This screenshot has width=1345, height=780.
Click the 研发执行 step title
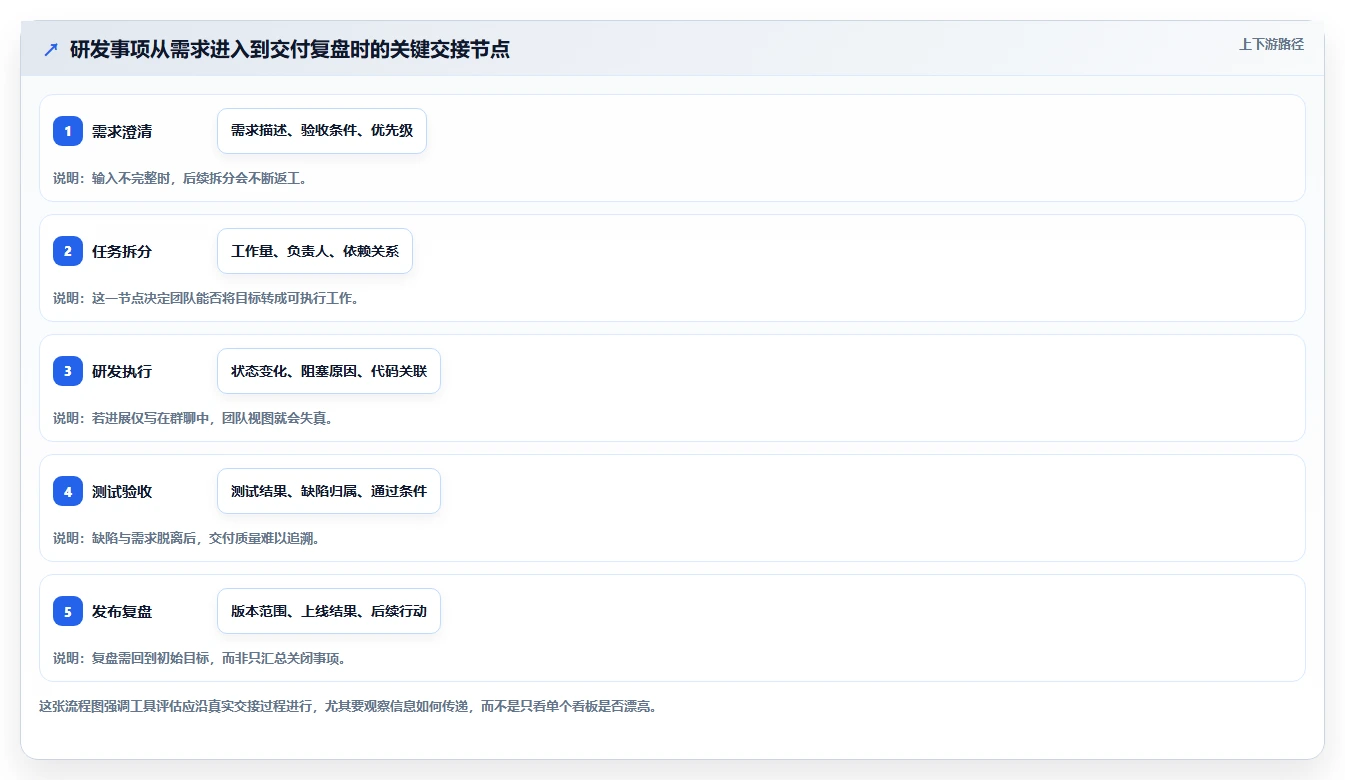tap(122, 371)
